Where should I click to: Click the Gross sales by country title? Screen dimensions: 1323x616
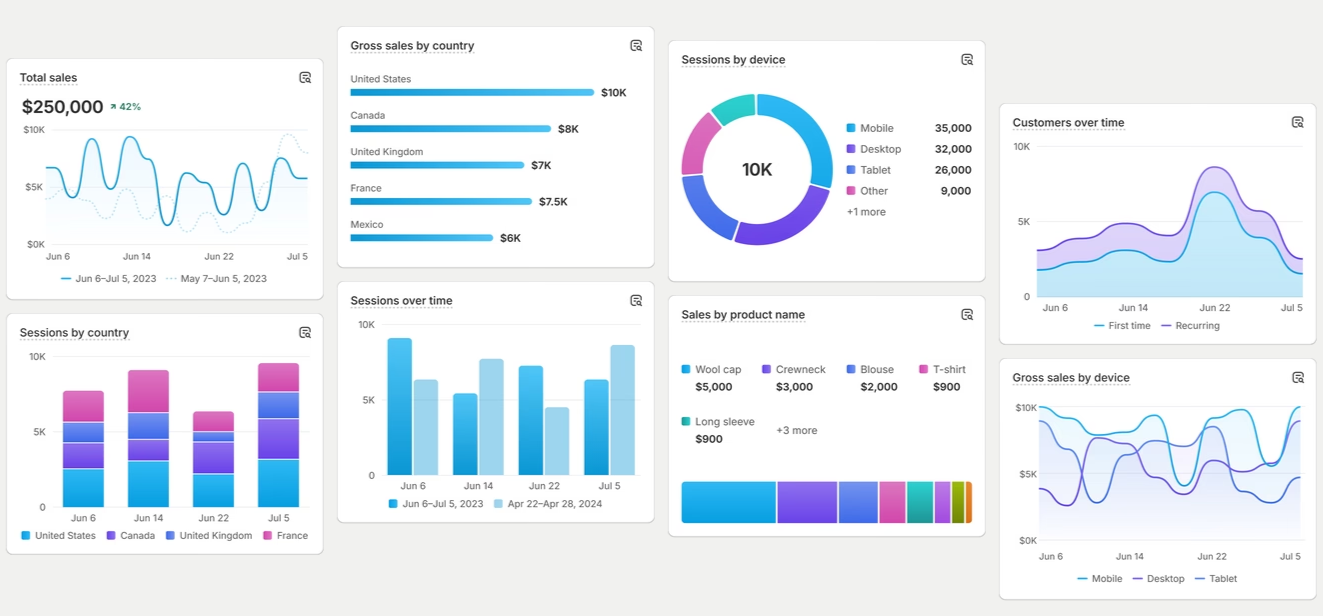coord(412,46)
